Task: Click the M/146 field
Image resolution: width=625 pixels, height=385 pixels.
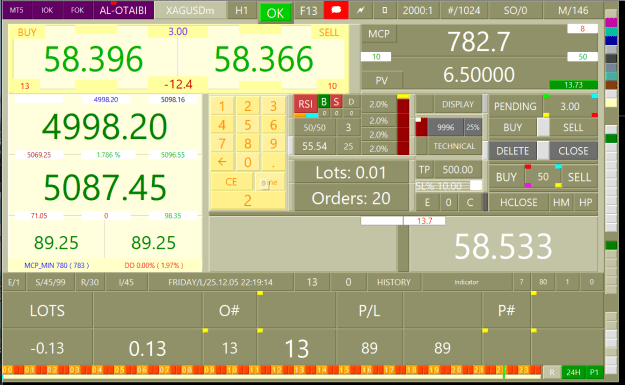Action: pos(573,10)
